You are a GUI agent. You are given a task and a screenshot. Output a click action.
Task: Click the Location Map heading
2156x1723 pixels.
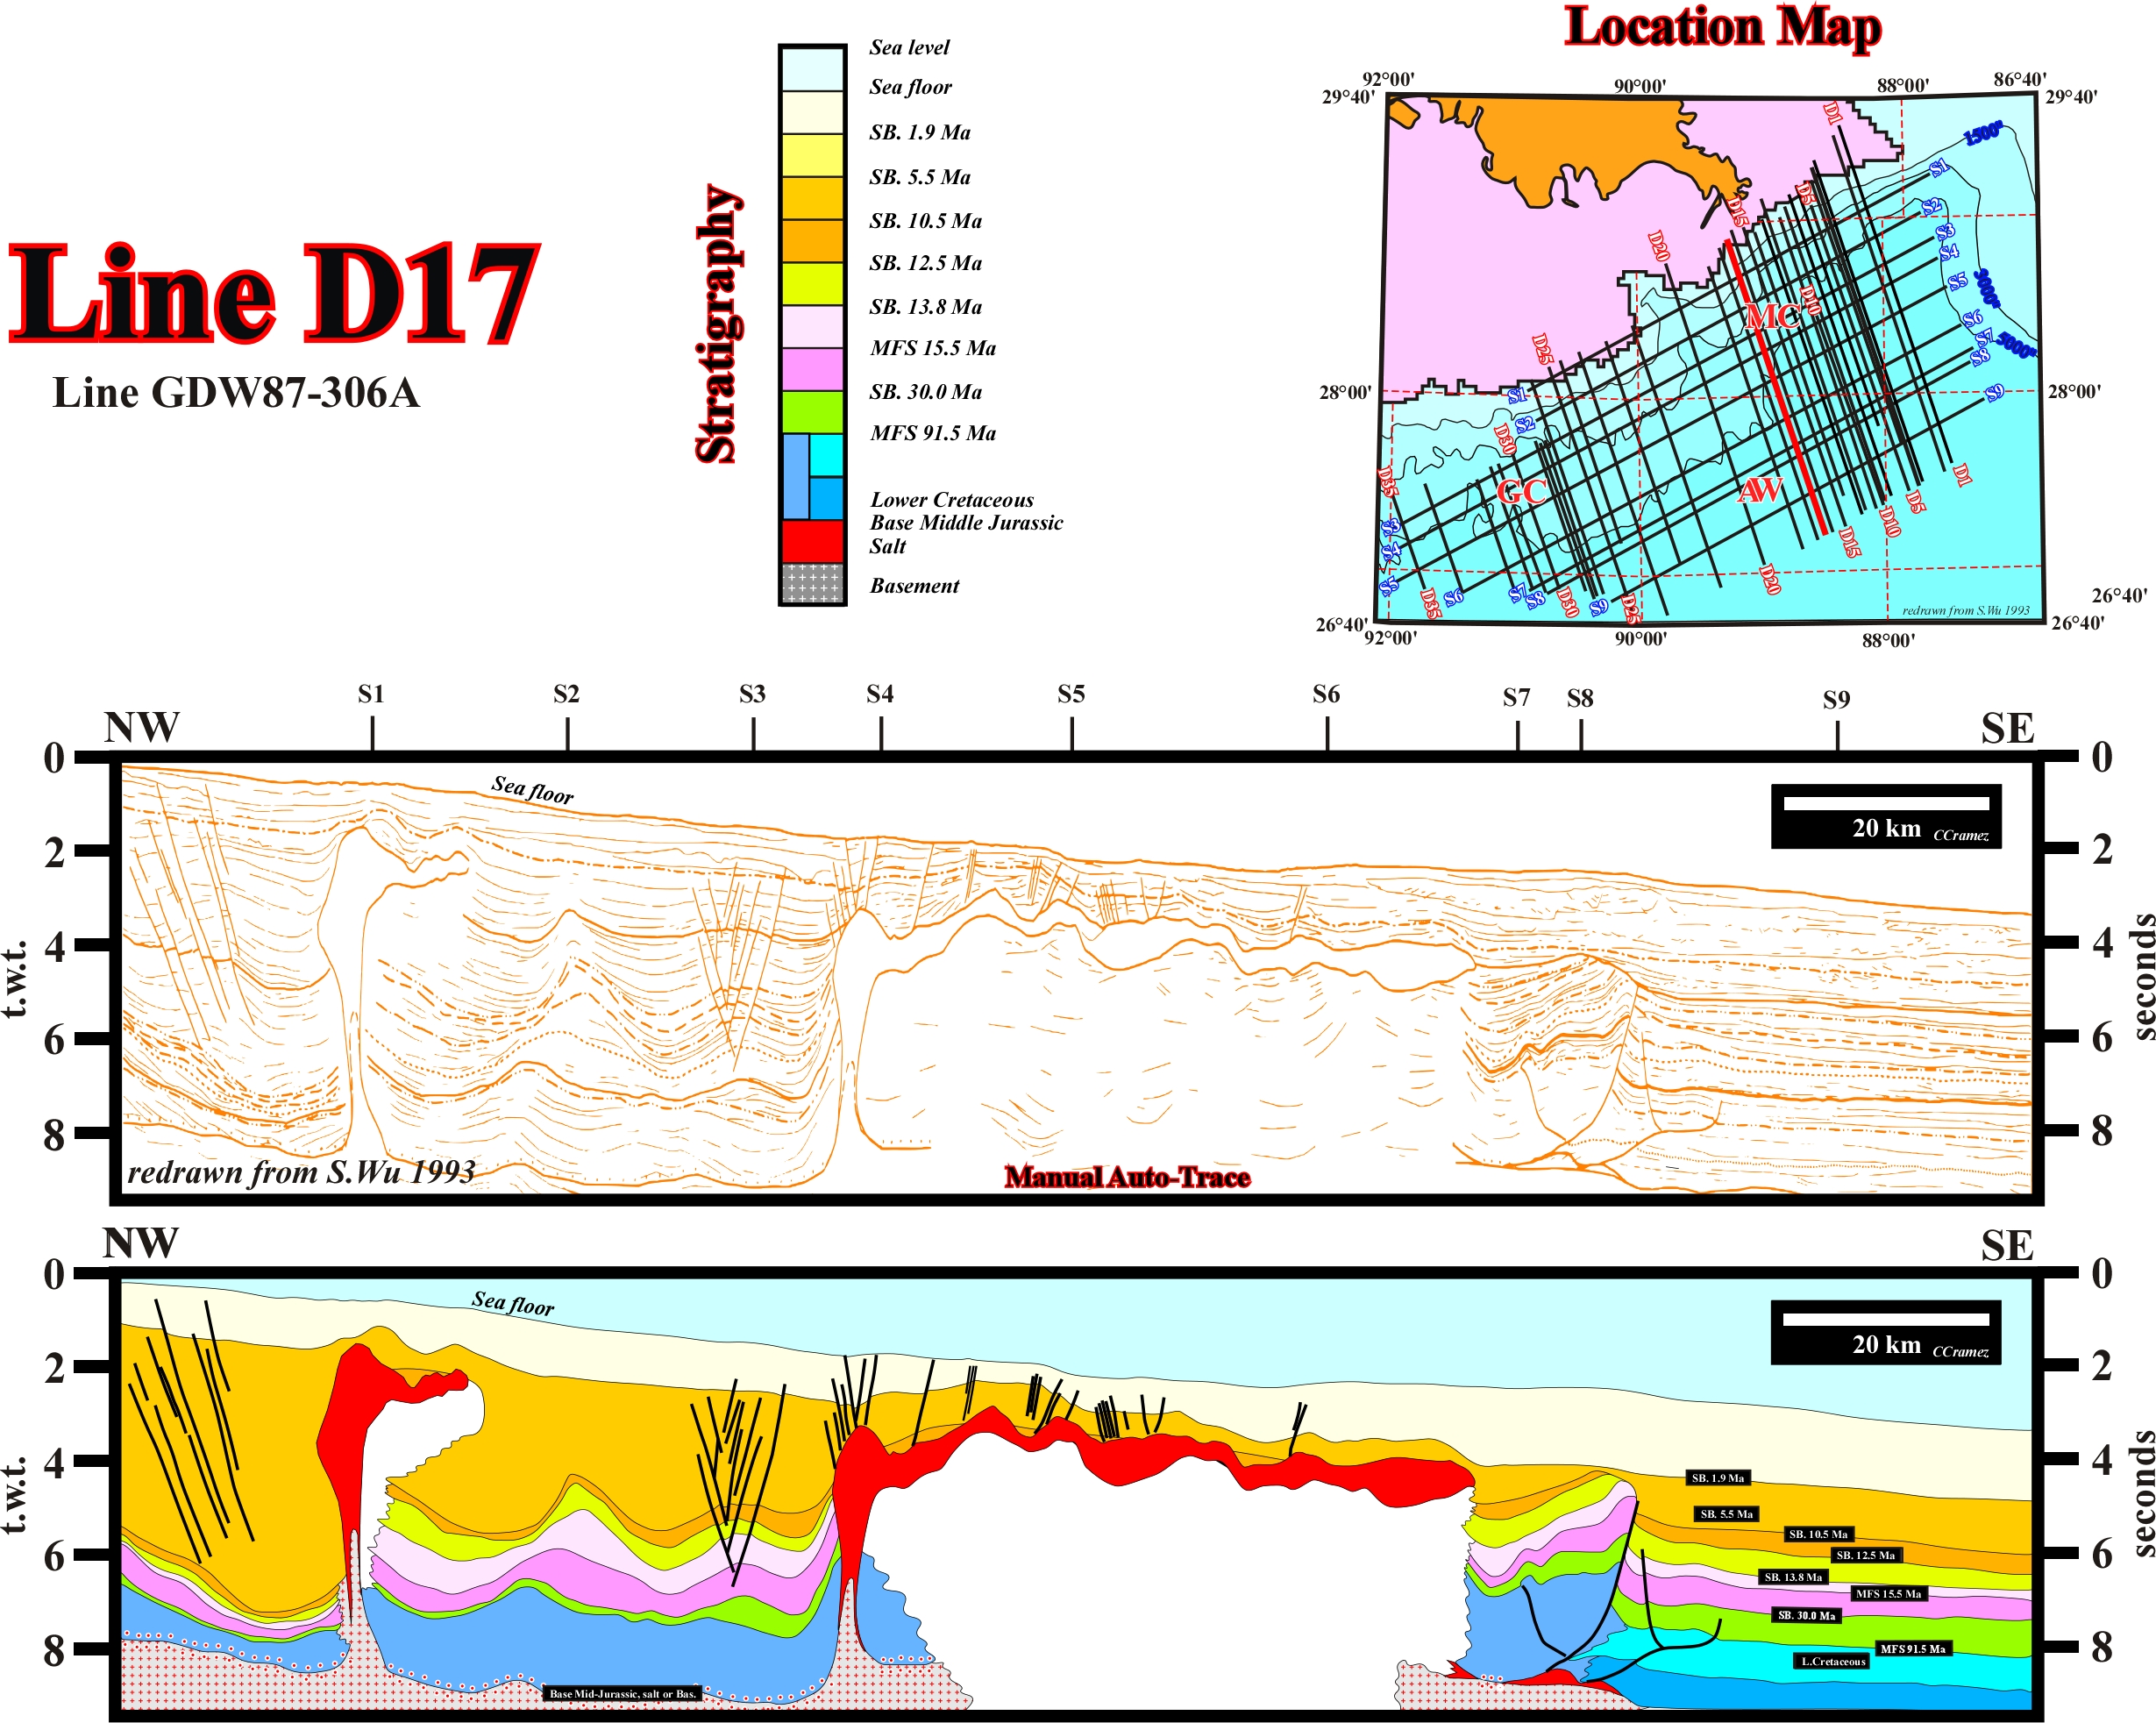pos(1722,27)
